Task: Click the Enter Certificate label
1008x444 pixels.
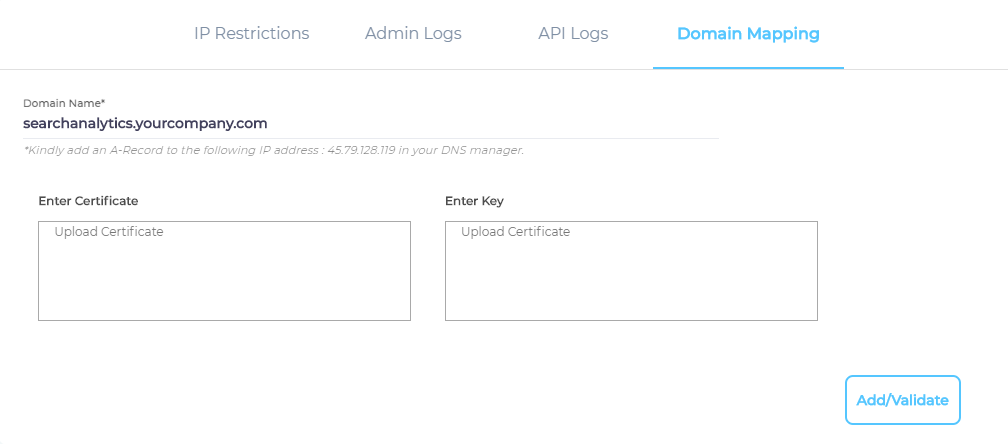Action: [x=88, y=201]
